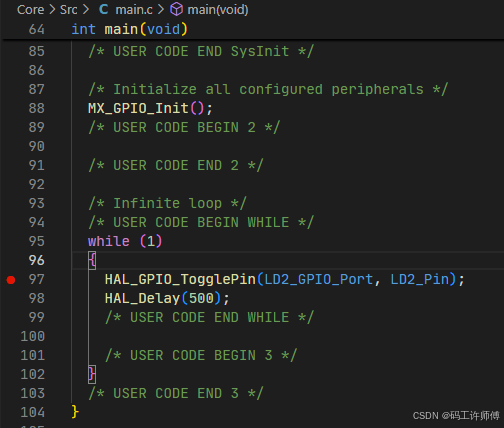
Task: Click the HAL_GPIO_TogglePin function name
Action: 180,279
